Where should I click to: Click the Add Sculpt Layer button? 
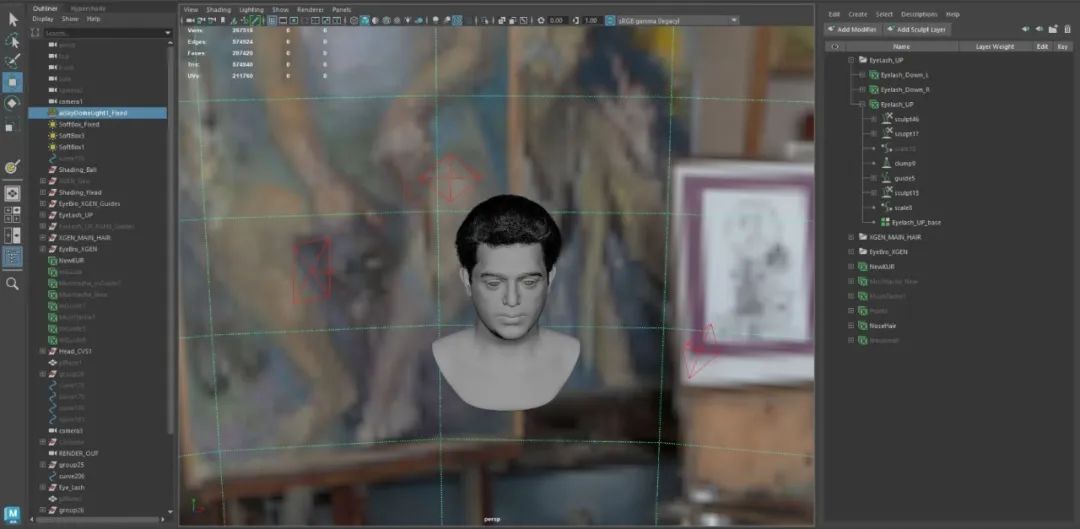coord(916,30)
